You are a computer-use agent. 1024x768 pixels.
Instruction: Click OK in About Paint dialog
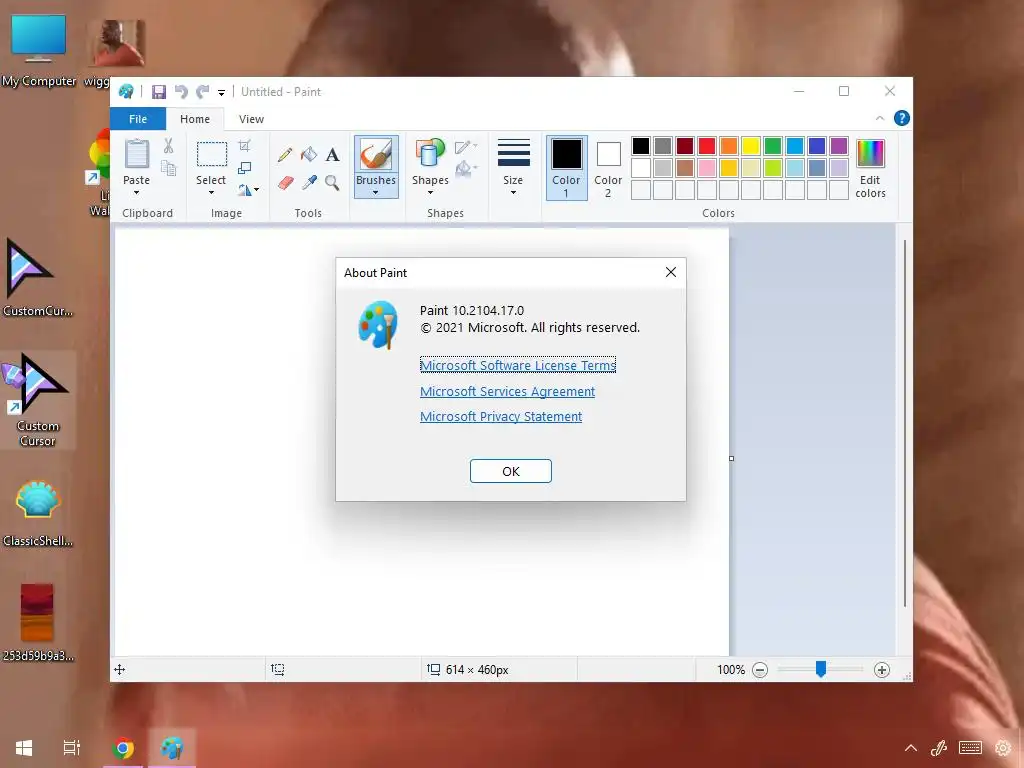click(x=511, y=471)
